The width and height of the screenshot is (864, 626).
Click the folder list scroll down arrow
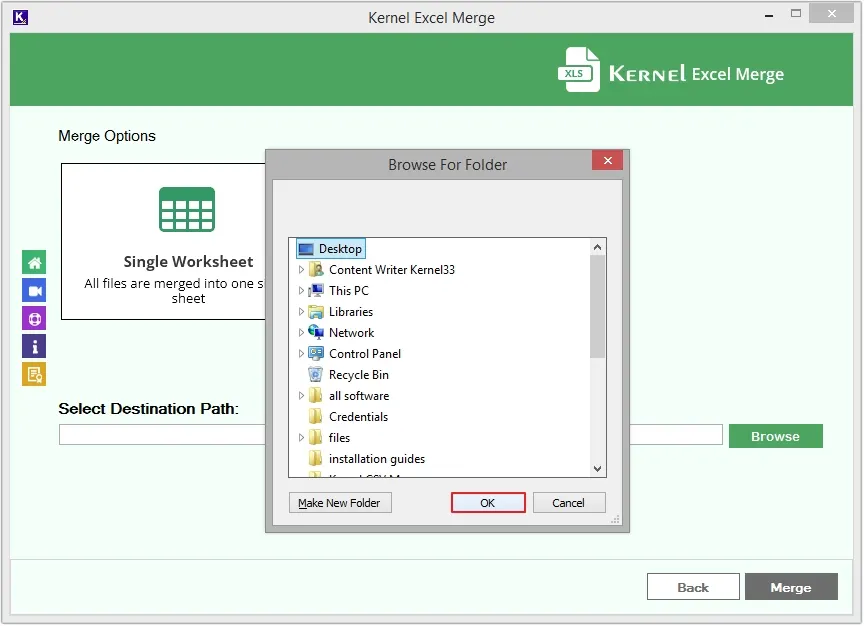pyautogui.click(x=598, y=468)
